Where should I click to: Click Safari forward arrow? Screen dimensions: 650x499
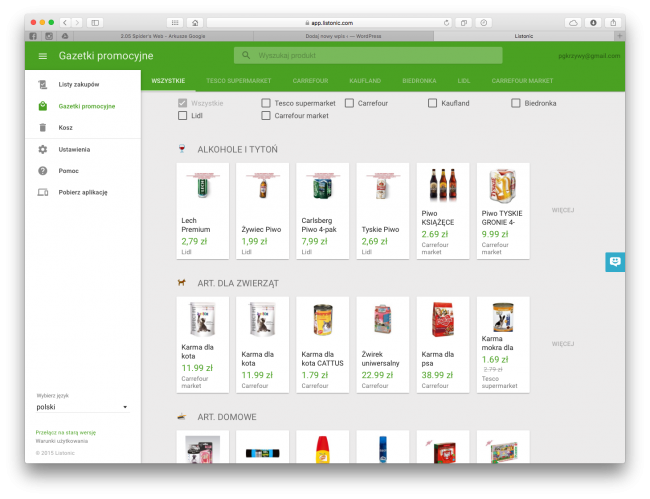pos(77,23)
